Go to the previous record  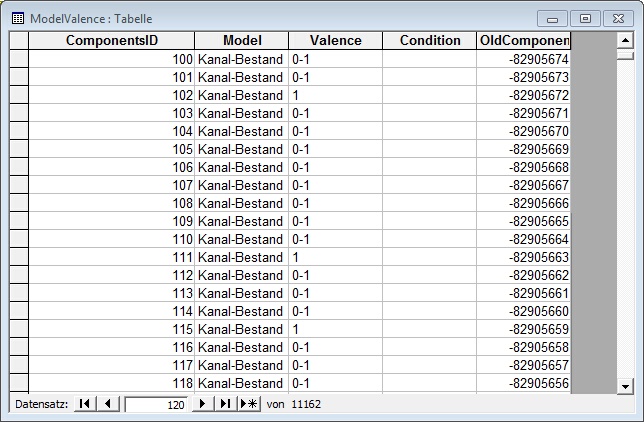click(109, 404)
